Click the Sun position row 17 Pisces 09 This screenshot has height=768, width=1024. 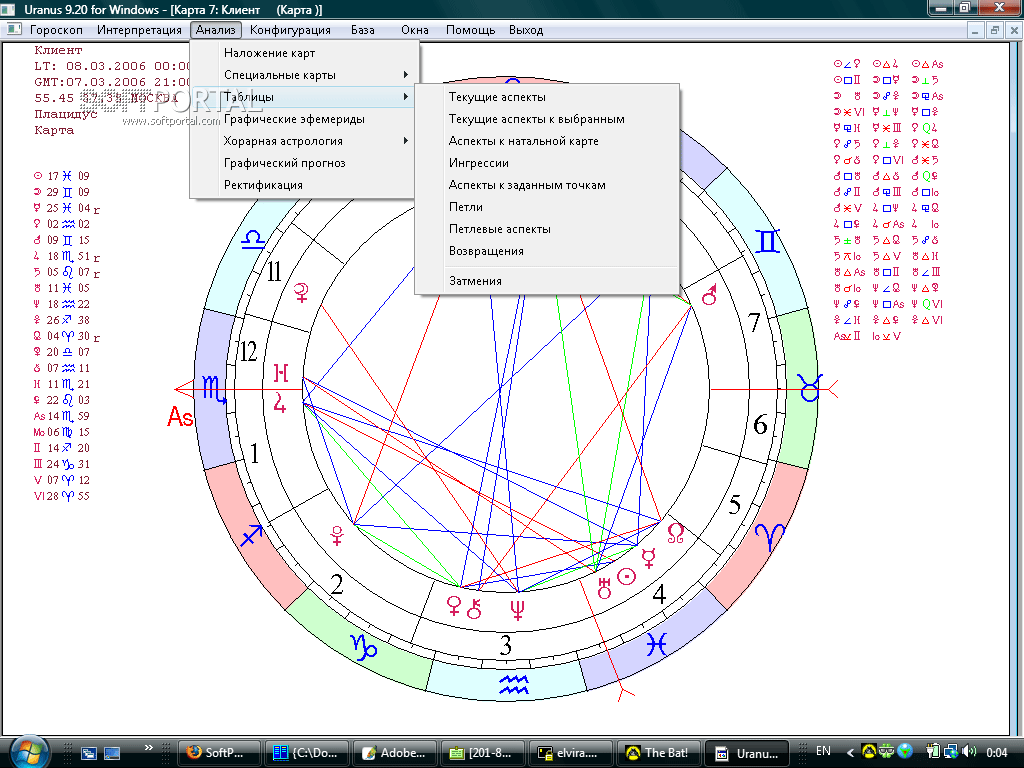(x=62, y=176)
